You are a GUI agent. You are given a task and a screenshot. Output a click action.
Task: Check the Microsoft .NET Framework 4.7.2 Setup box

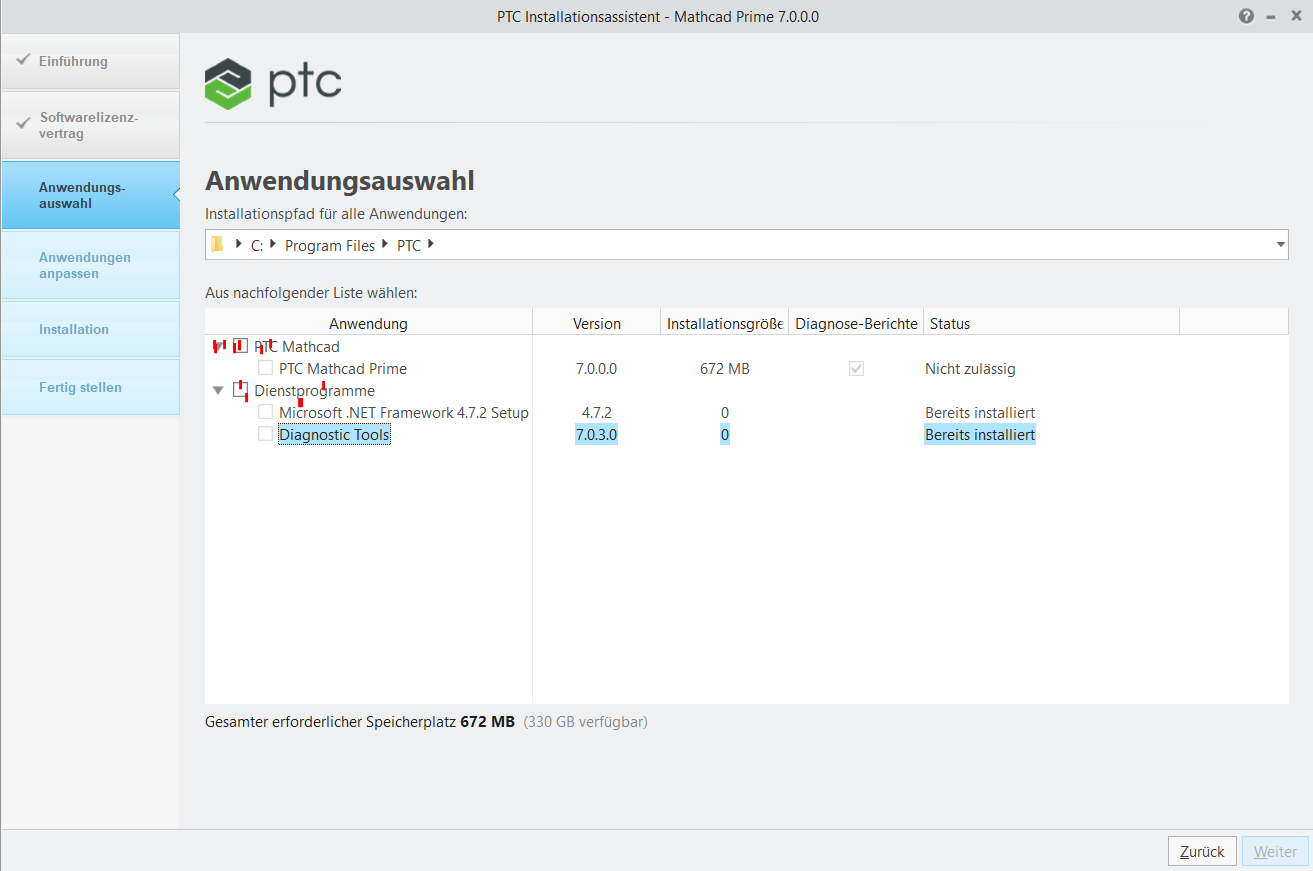pyautogui.click(x=265, y=412)
